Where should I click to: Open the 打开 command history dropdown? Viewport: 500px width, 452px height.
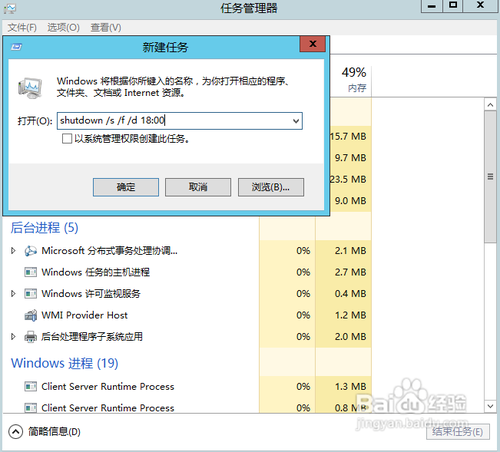click(x=296, y=121)
